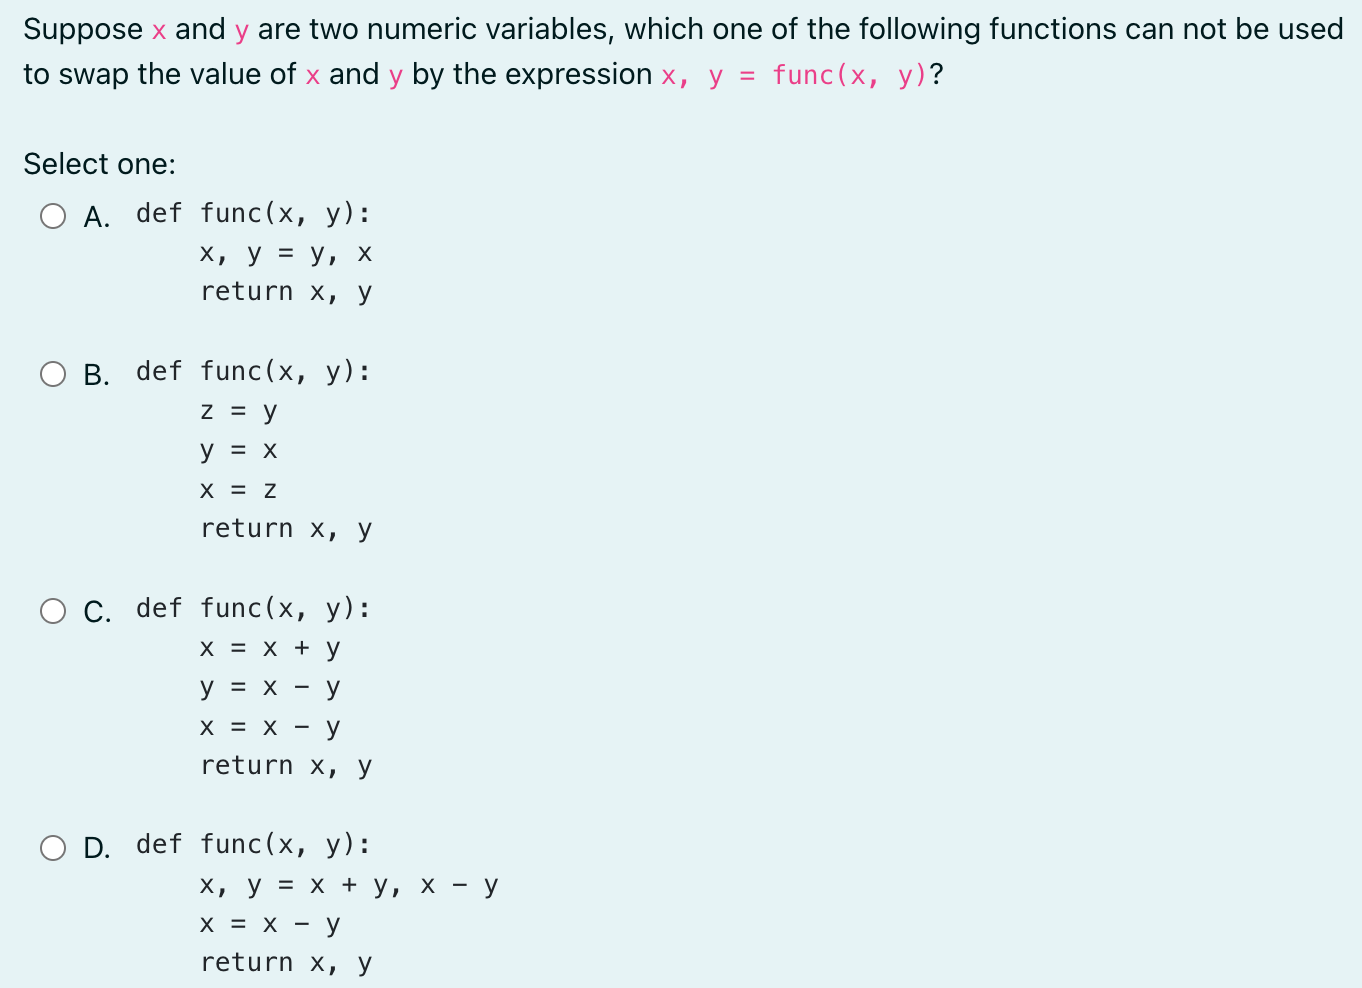Image resolution: width=1362 pixels, height=988 pixels.
Task: Click the 'return x, y' line in option D
Action: tap(286, 962)
